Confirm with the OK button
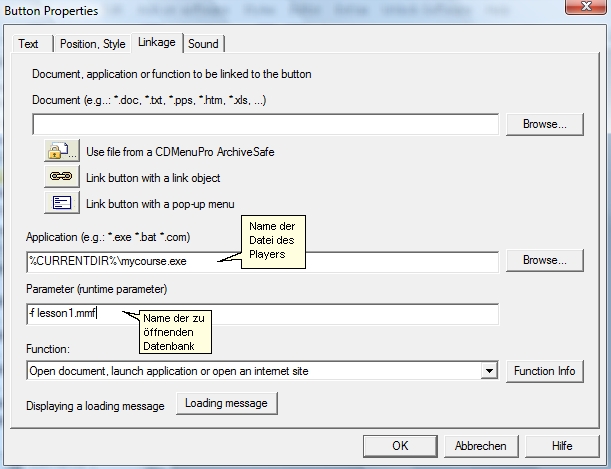Screen dimensions: 611x469 click(x=400, y=446)
